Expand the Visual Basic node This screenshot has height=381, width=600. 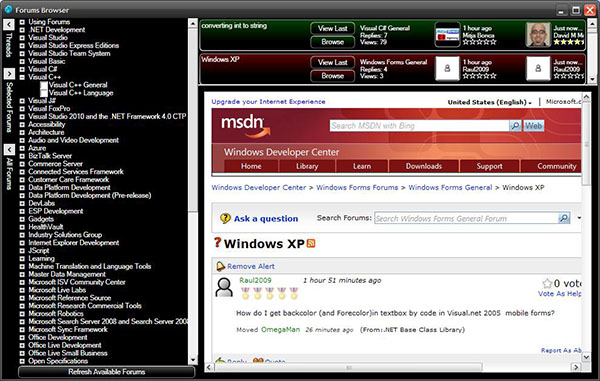22,62
